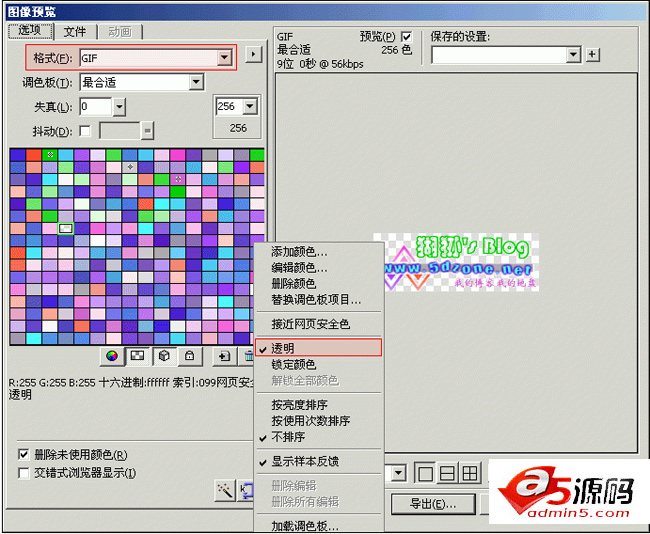Enable the 抖动(D) dither checkbox
The image size is (650, 534).
pos(85,131)
